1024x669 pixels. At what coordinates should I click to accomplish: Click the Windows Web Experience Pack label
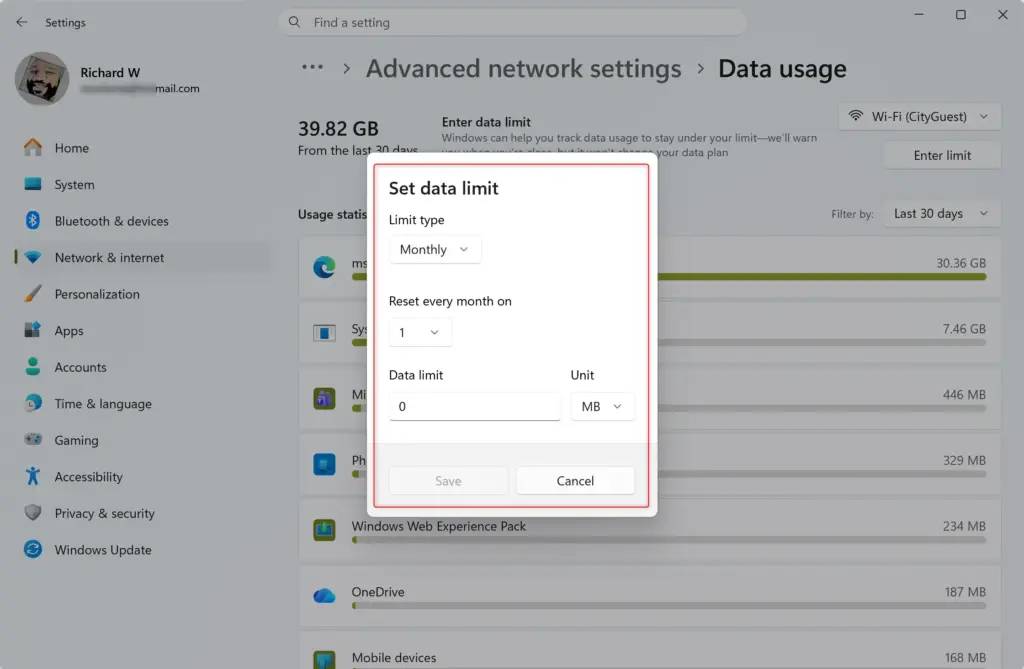(438, 526)
